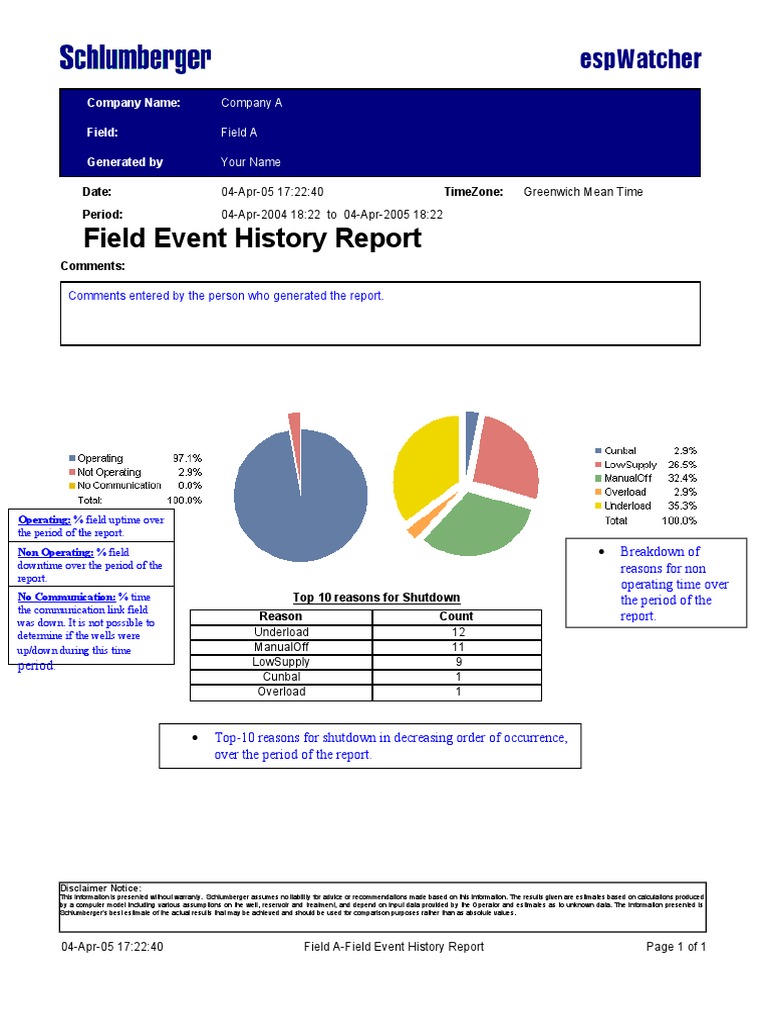
Task: Click the 'Reason' column header
Action: [x=281, y=616]
